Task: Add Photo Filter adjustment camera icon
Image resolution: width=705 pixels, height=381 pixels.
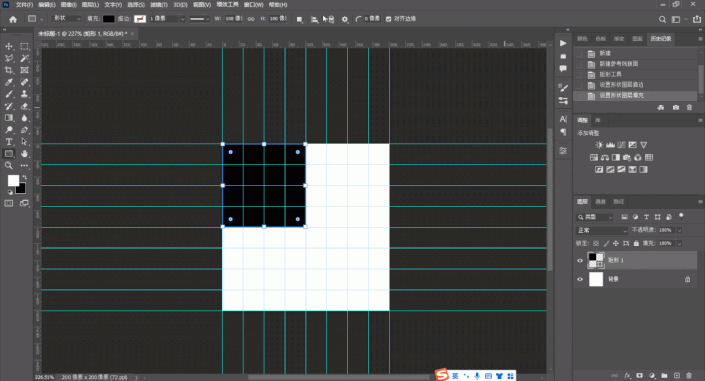Action: pyautogui.click(x=627, y=157)
